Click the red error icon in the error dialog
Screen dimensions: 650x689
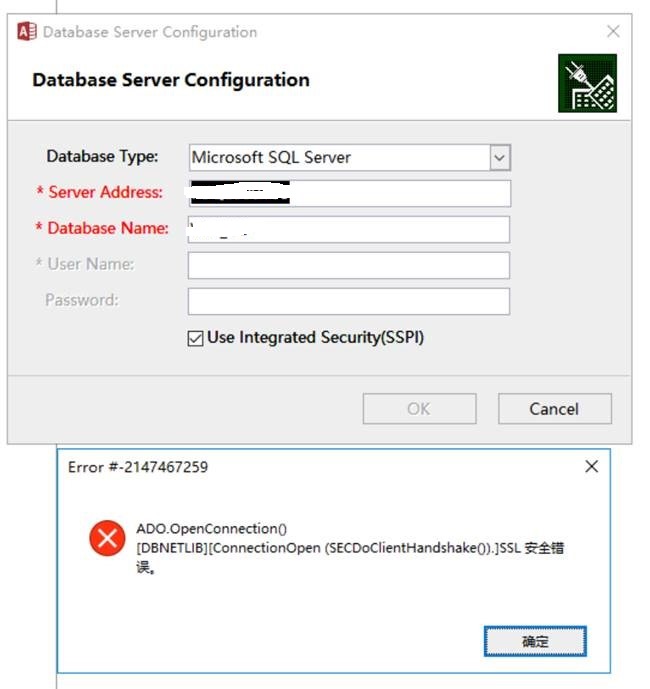tap(107, 538)
